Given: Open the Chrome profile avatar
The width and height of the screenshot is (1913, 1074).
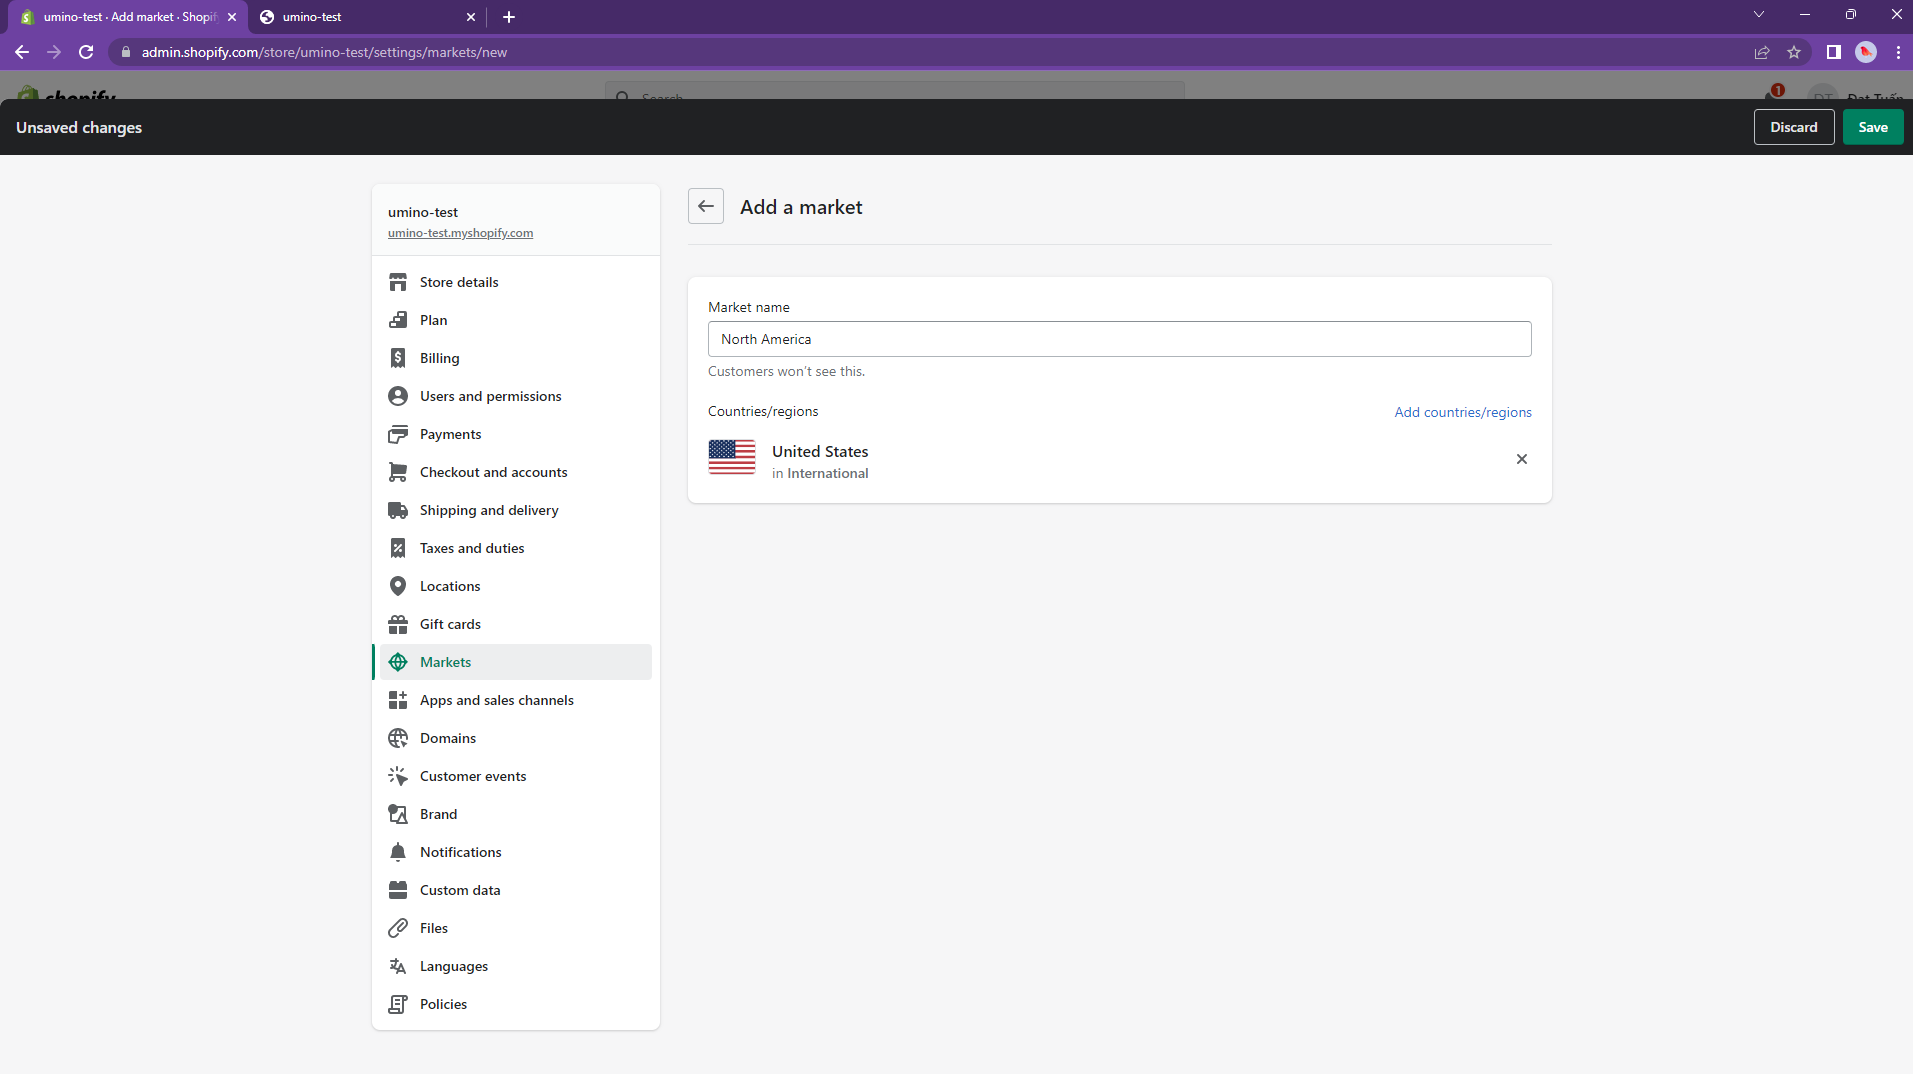Looking at the screenshot, I should pos(1866,52).
